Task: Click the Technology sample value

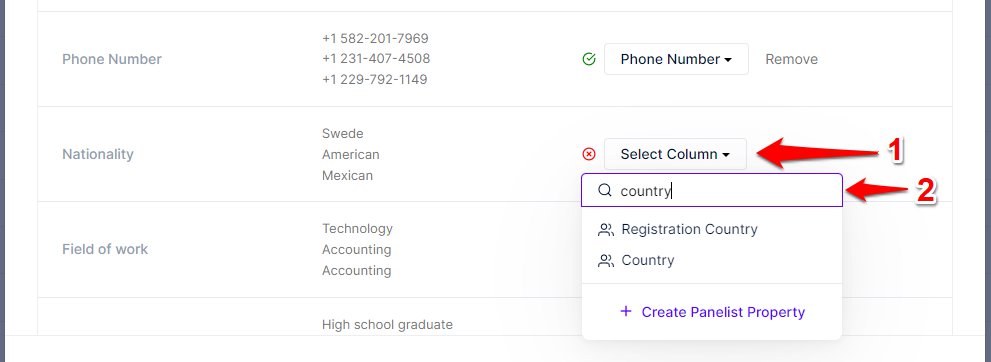Action: click(x=357, y=229)
